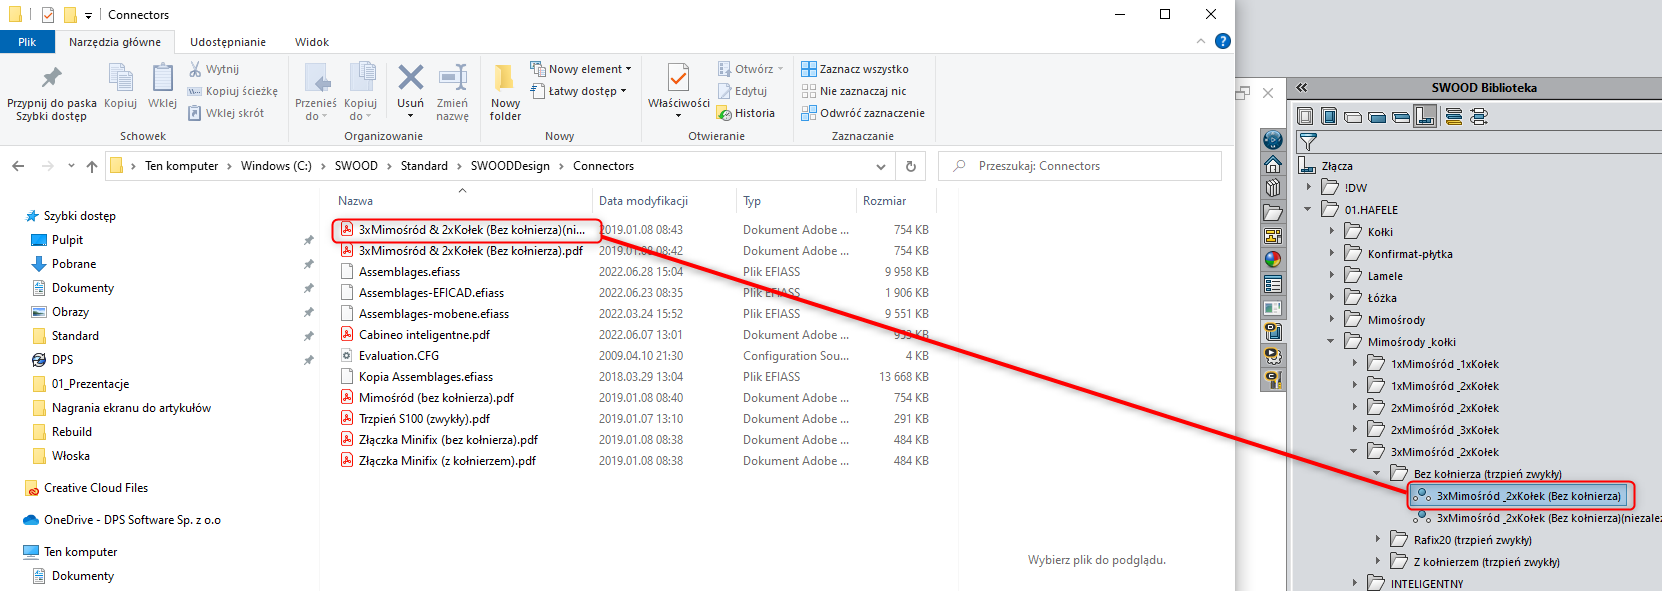The height and width of the screenshot is (591, 1662).
Task: Open the Plik menu tab
Action: (x=27, y=42)
